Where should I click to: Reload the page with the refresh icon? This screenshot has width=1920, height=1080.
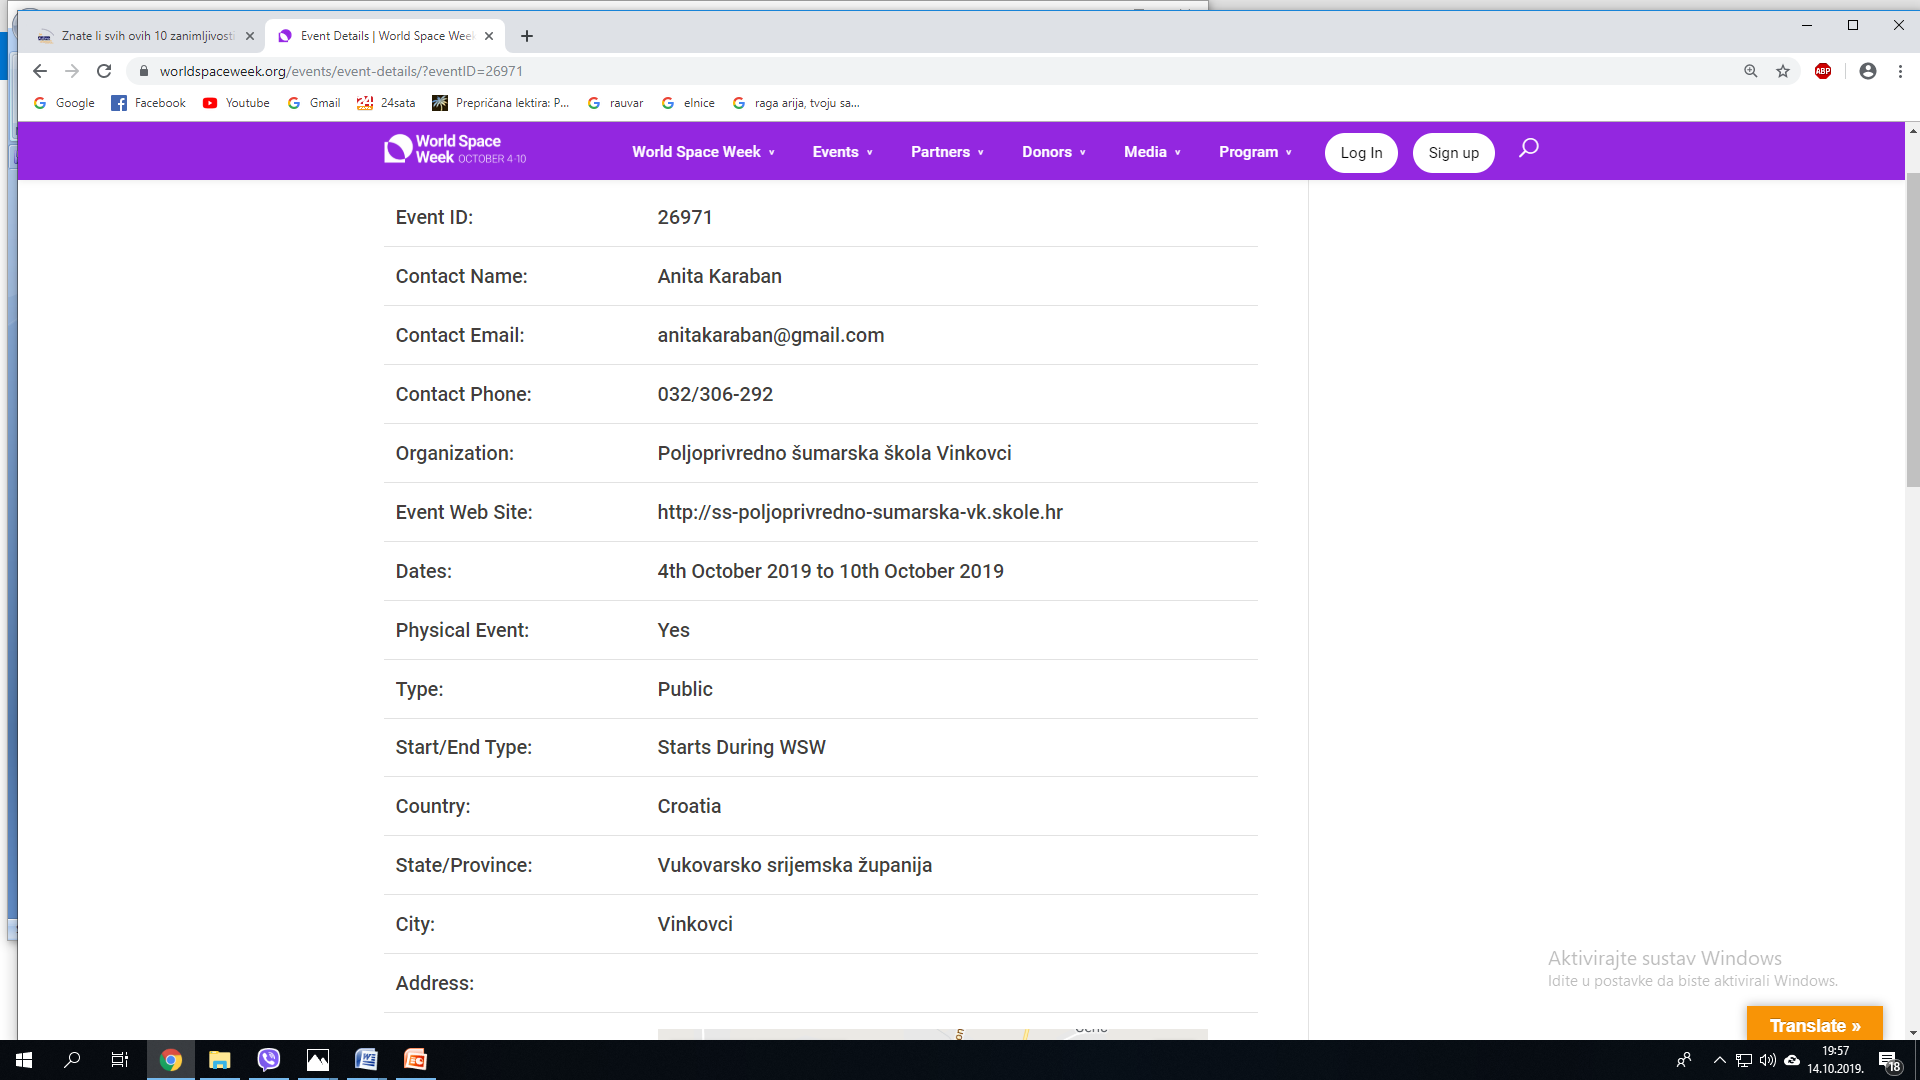tap(104, 71)
